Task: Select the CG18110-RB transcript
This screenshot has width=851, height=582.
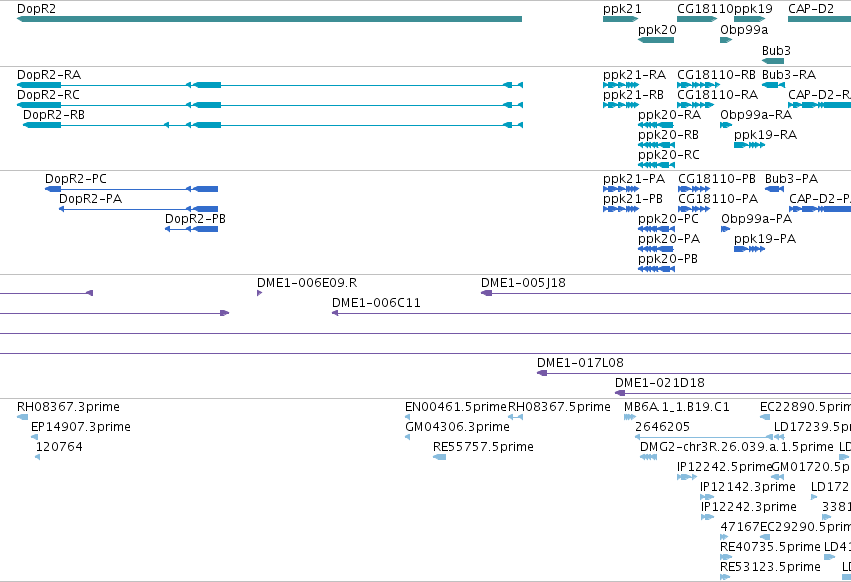Action: pyautogui.click(x=698, y=85)
